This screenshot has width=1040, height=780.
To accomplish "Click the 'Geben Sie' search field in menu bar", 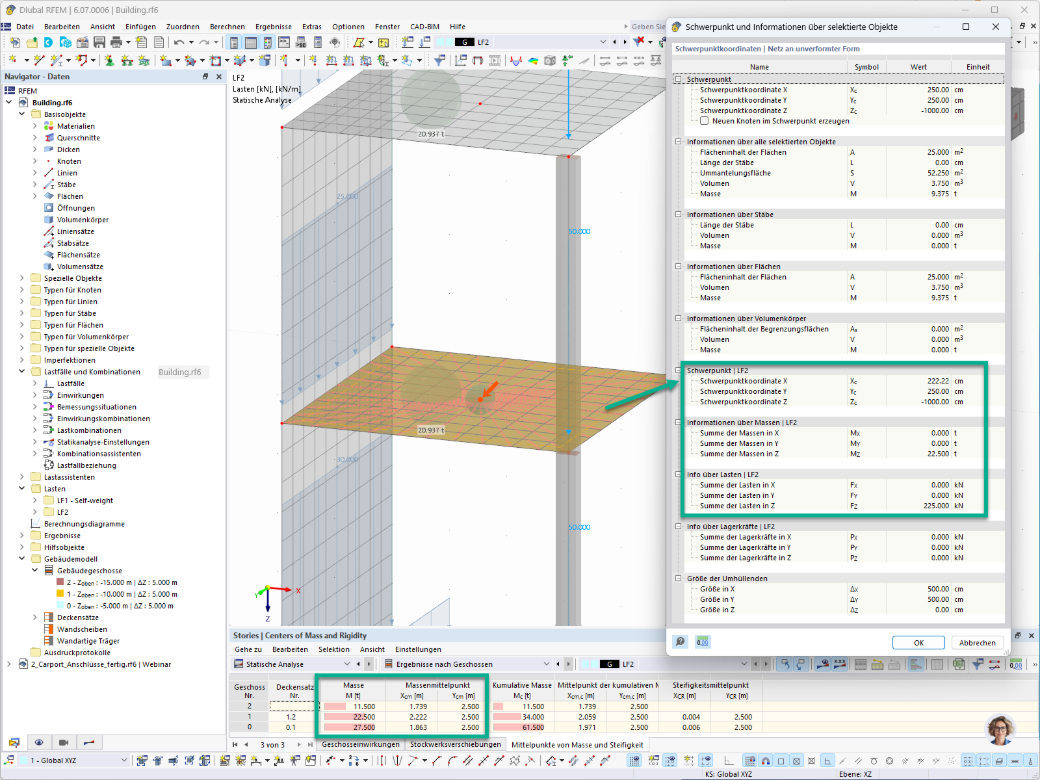I will (x=647, y=27).
